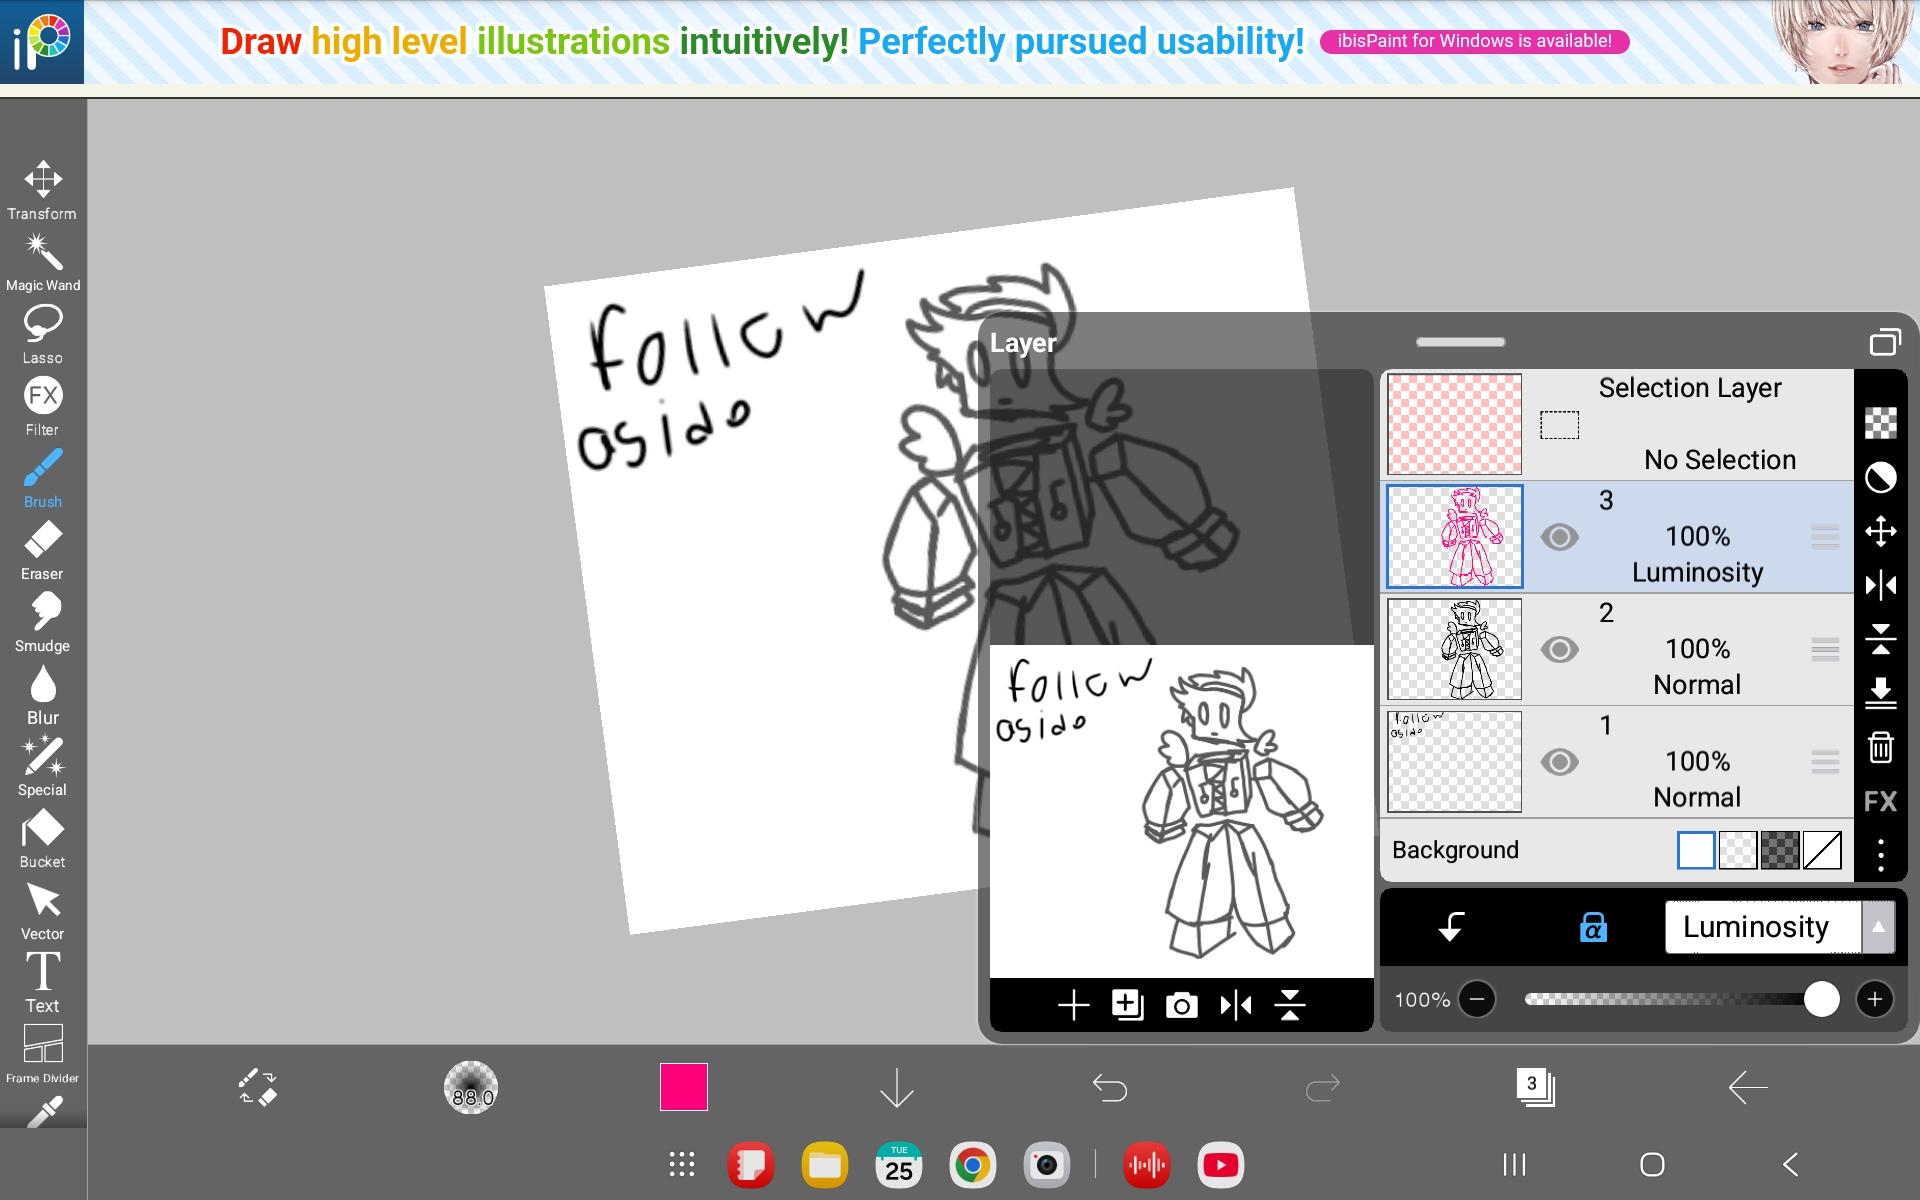
Task: Decrease layer opacity with minus button
Action: click(x=1477, y=999)
